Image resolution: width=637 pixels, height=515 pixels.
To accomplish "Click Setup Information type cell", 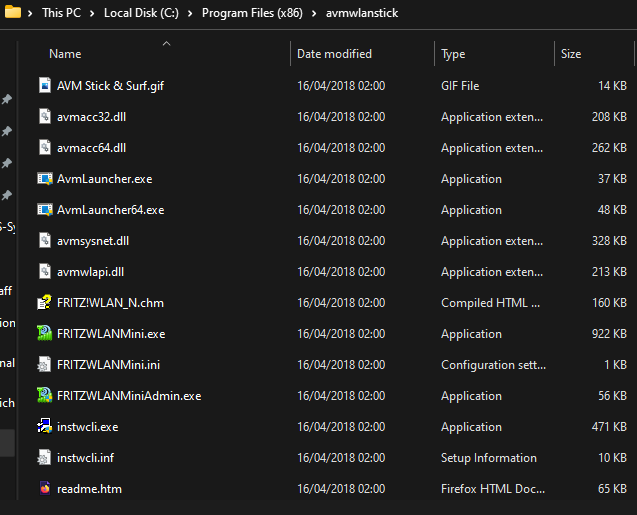I will click(489, 458).
